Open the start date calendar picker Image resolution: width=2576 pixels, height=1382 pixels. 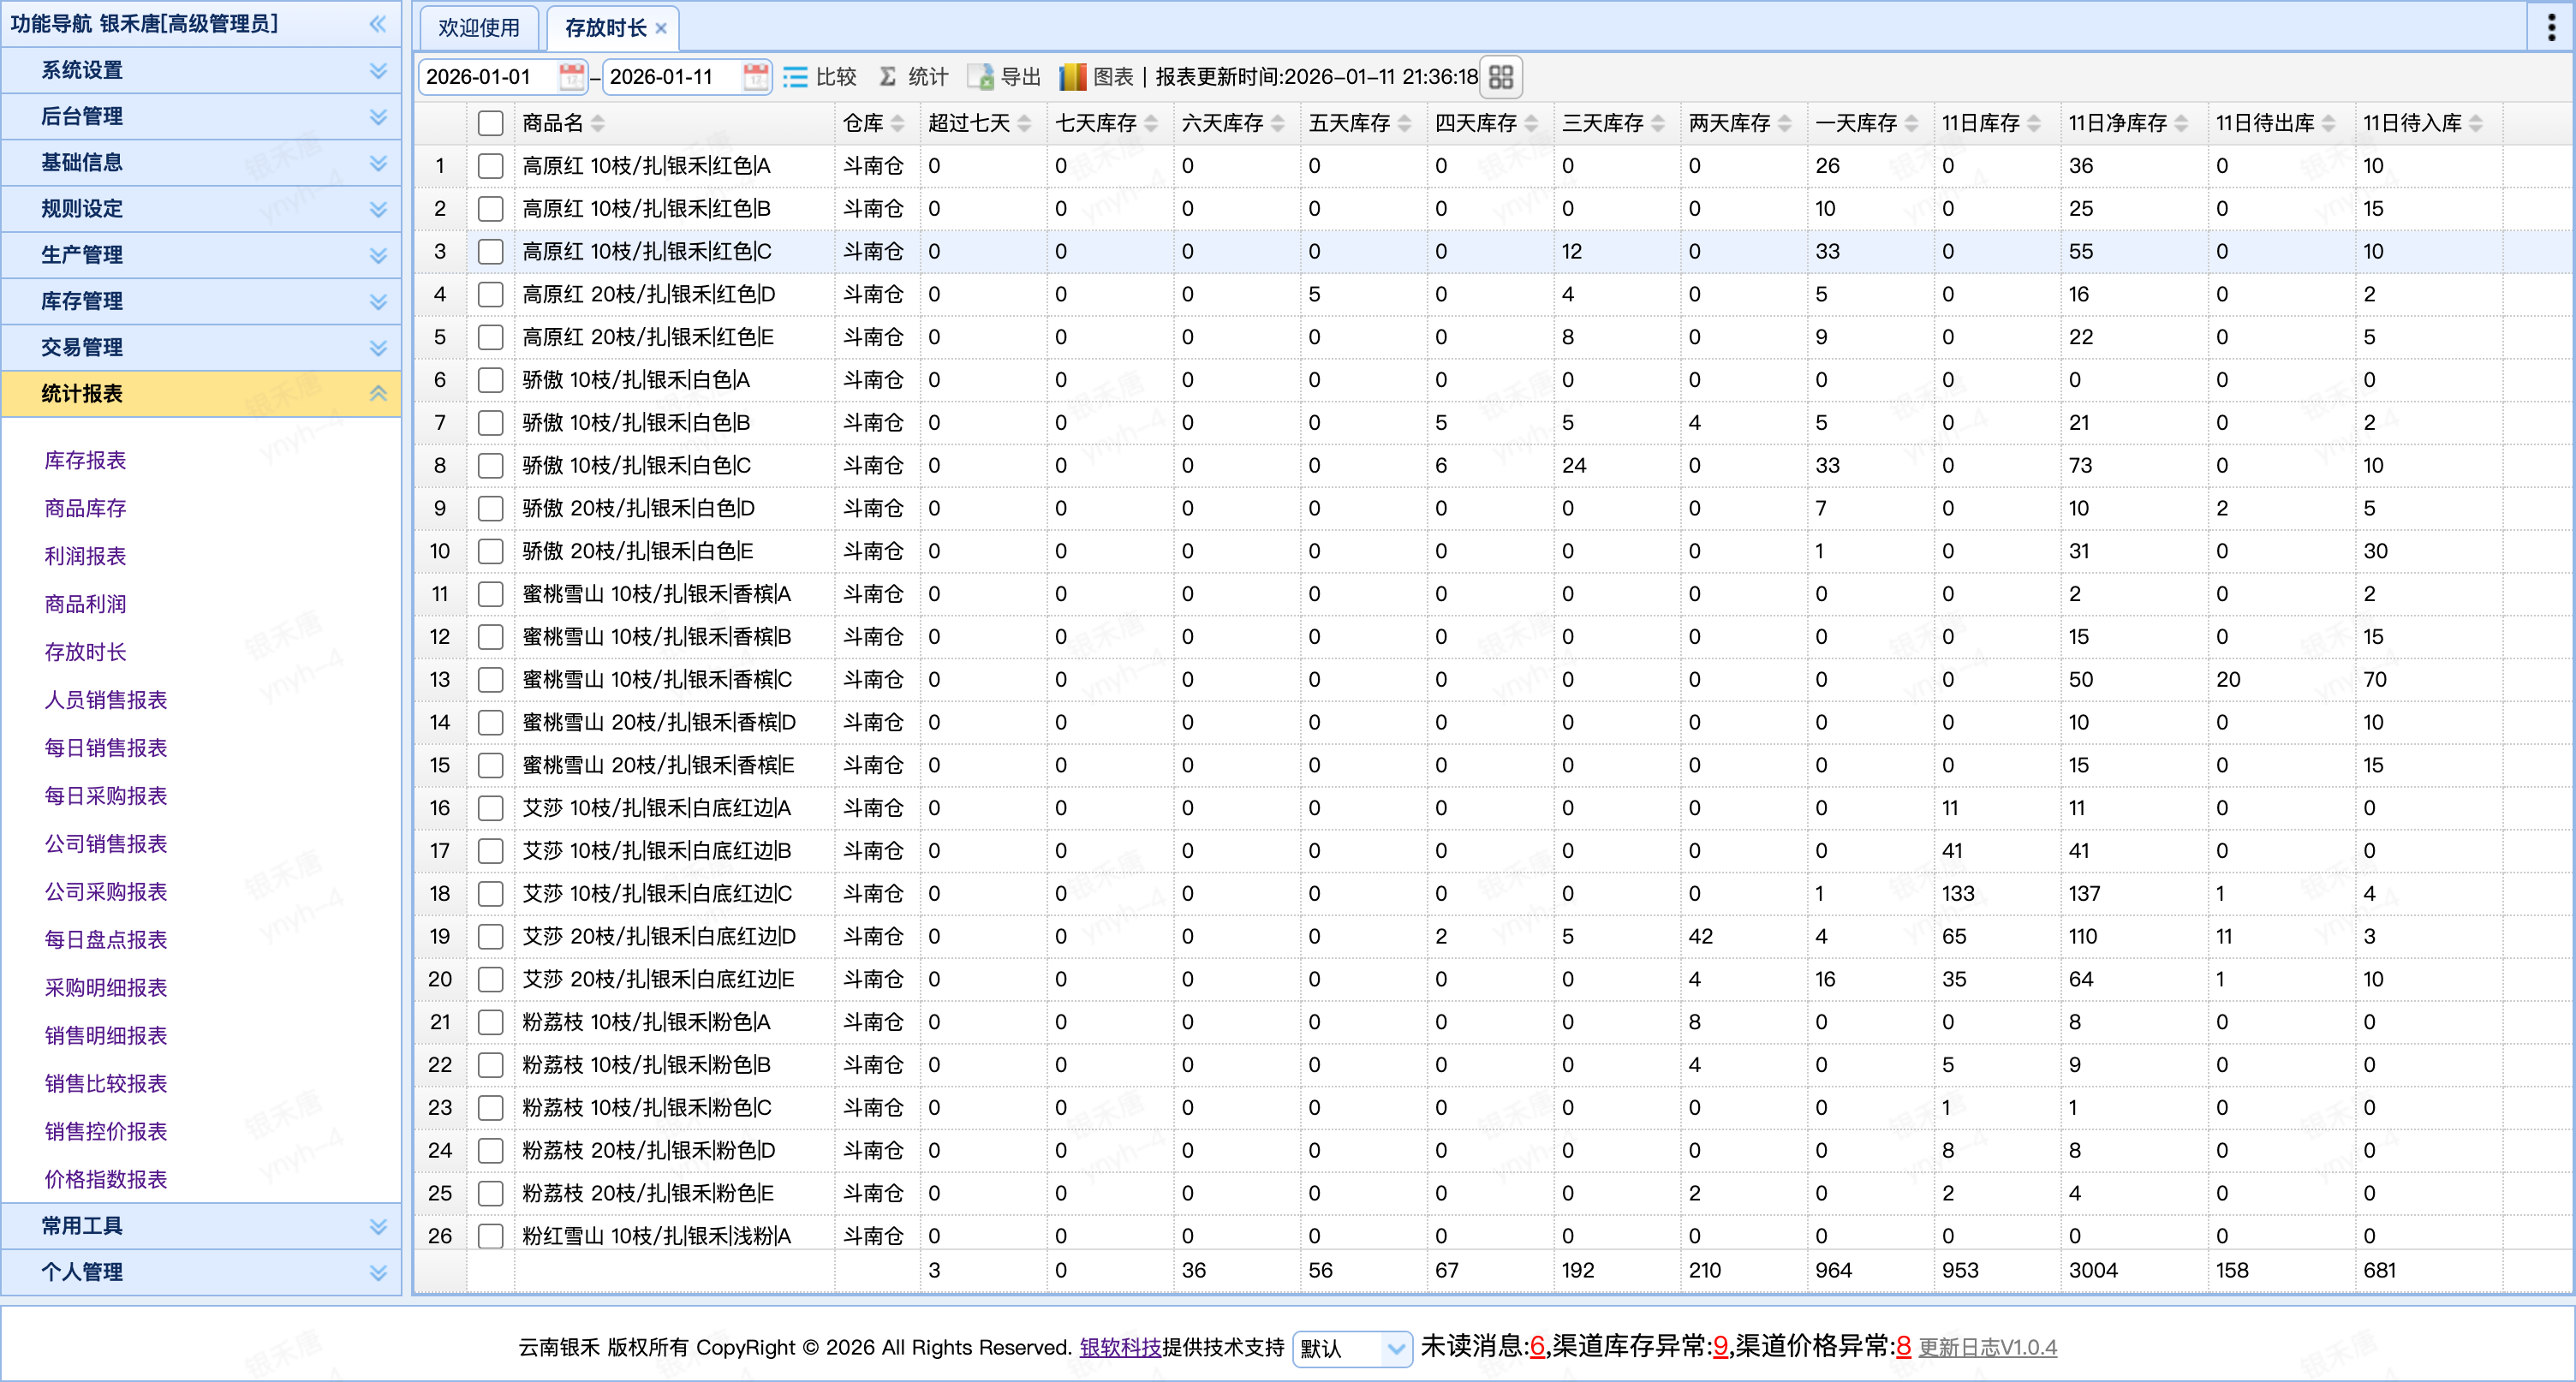[x=571, y=77]
